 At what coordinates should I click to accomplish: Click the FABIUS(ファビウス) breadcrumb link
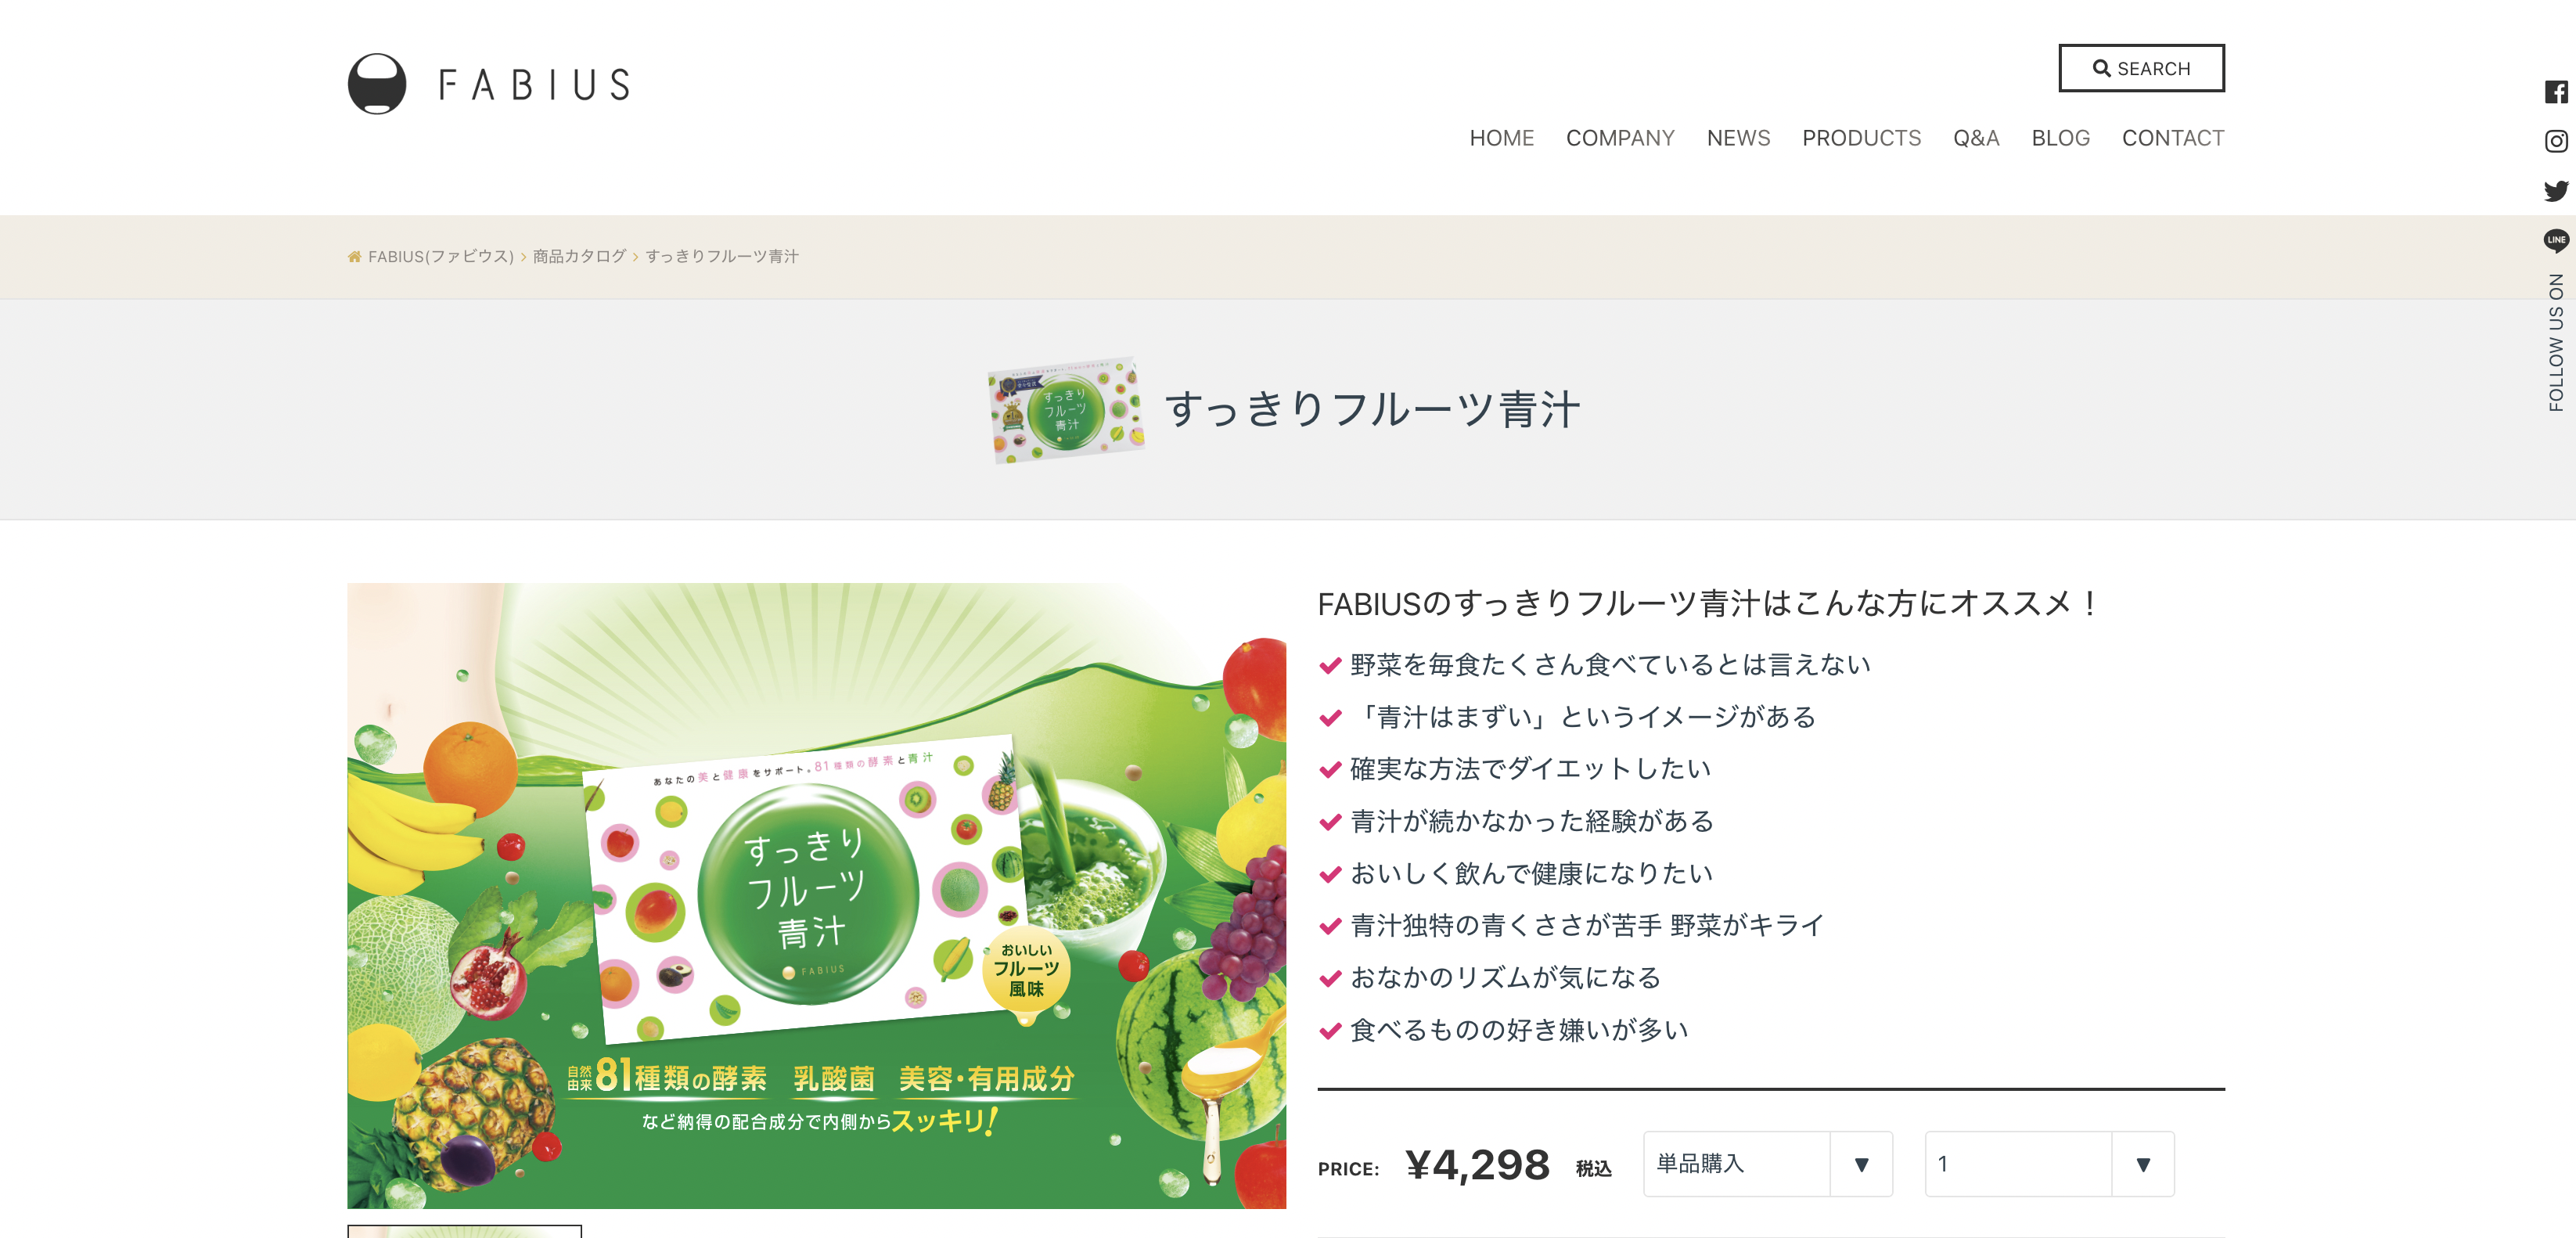441,257
